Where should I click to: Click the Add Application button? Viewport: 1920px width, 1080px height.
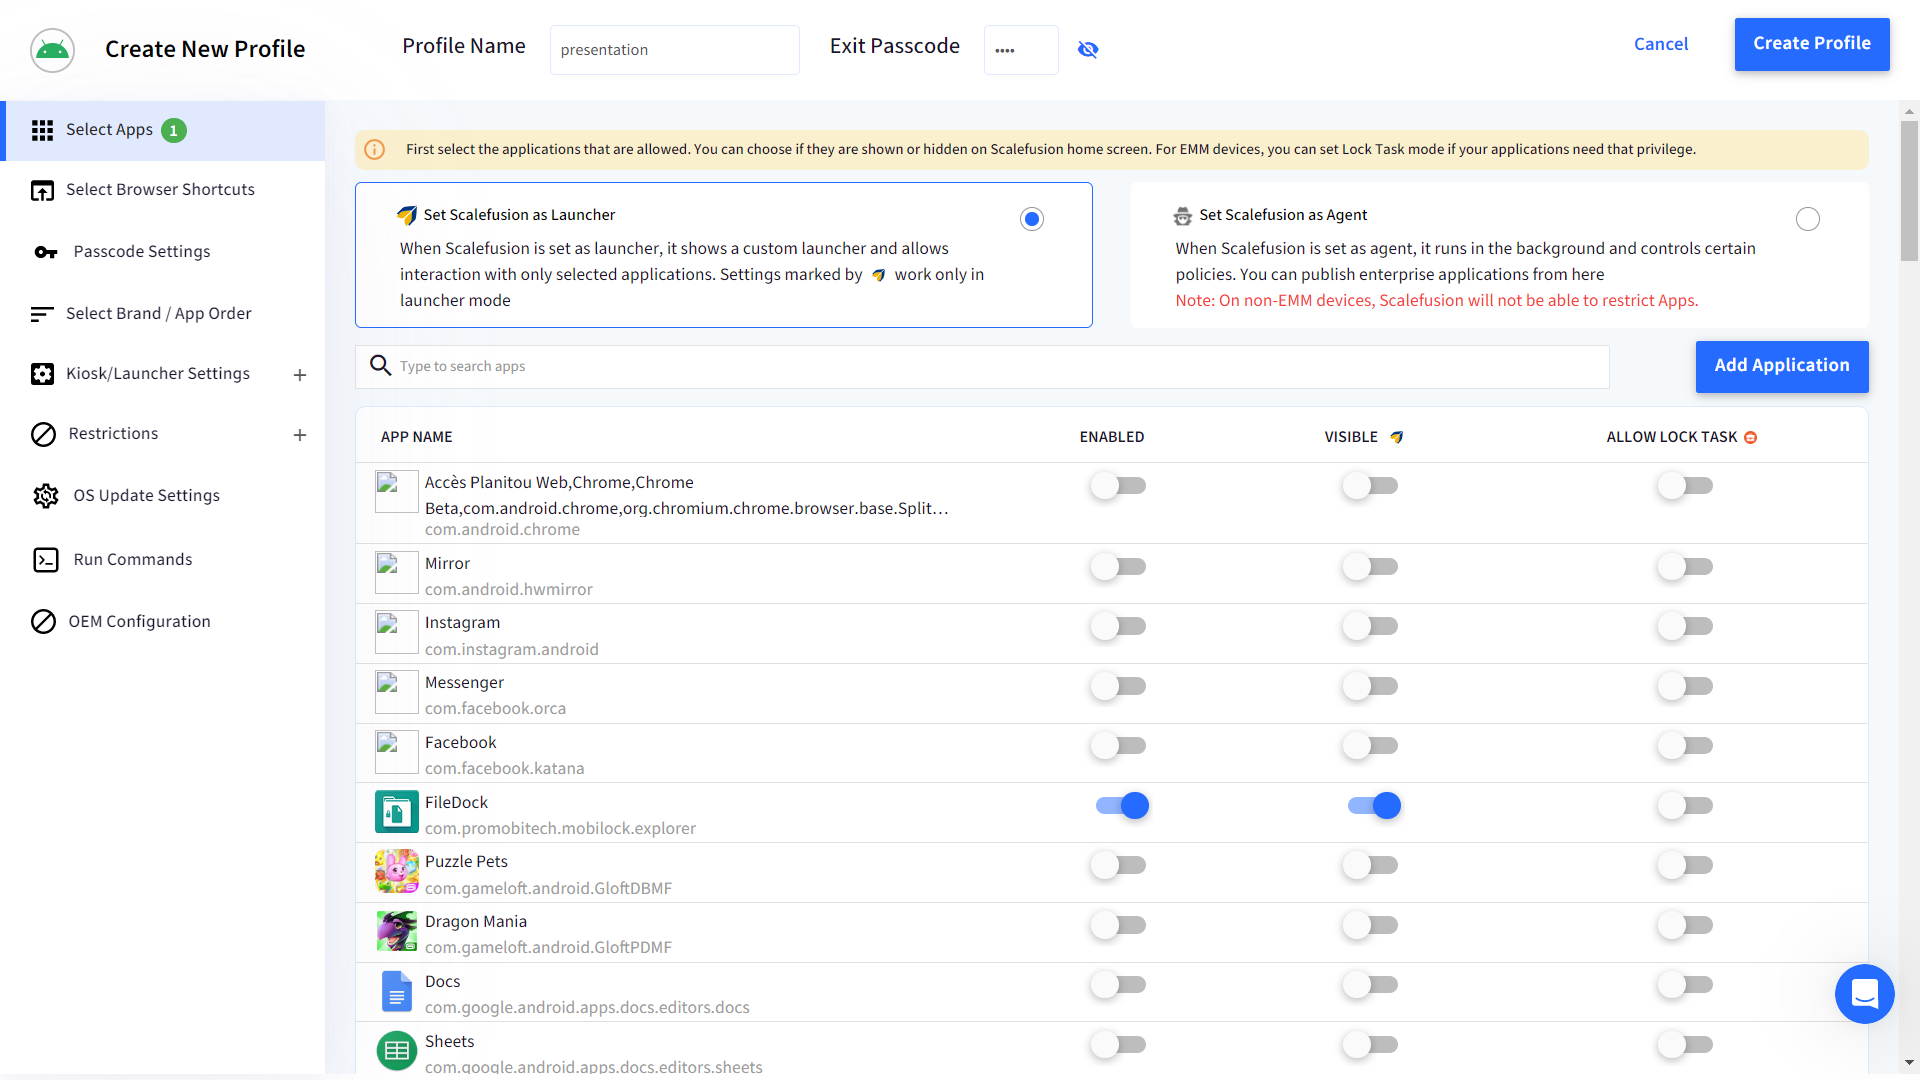(1781, 366)
